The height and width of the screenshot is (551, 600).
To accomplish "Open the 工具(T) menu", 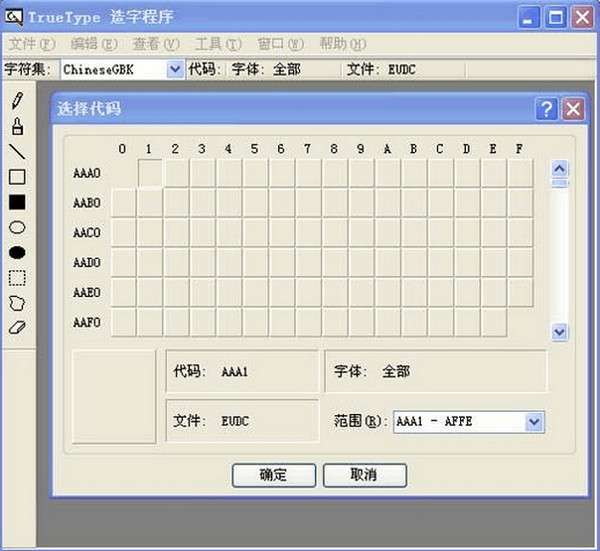I will point(218,44).
